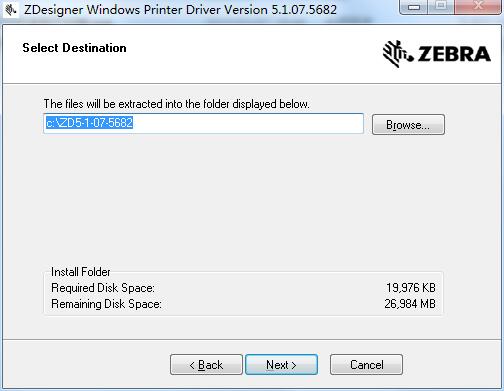Cancel the driver extraction
504x391 pixels.
coord(366,365)
